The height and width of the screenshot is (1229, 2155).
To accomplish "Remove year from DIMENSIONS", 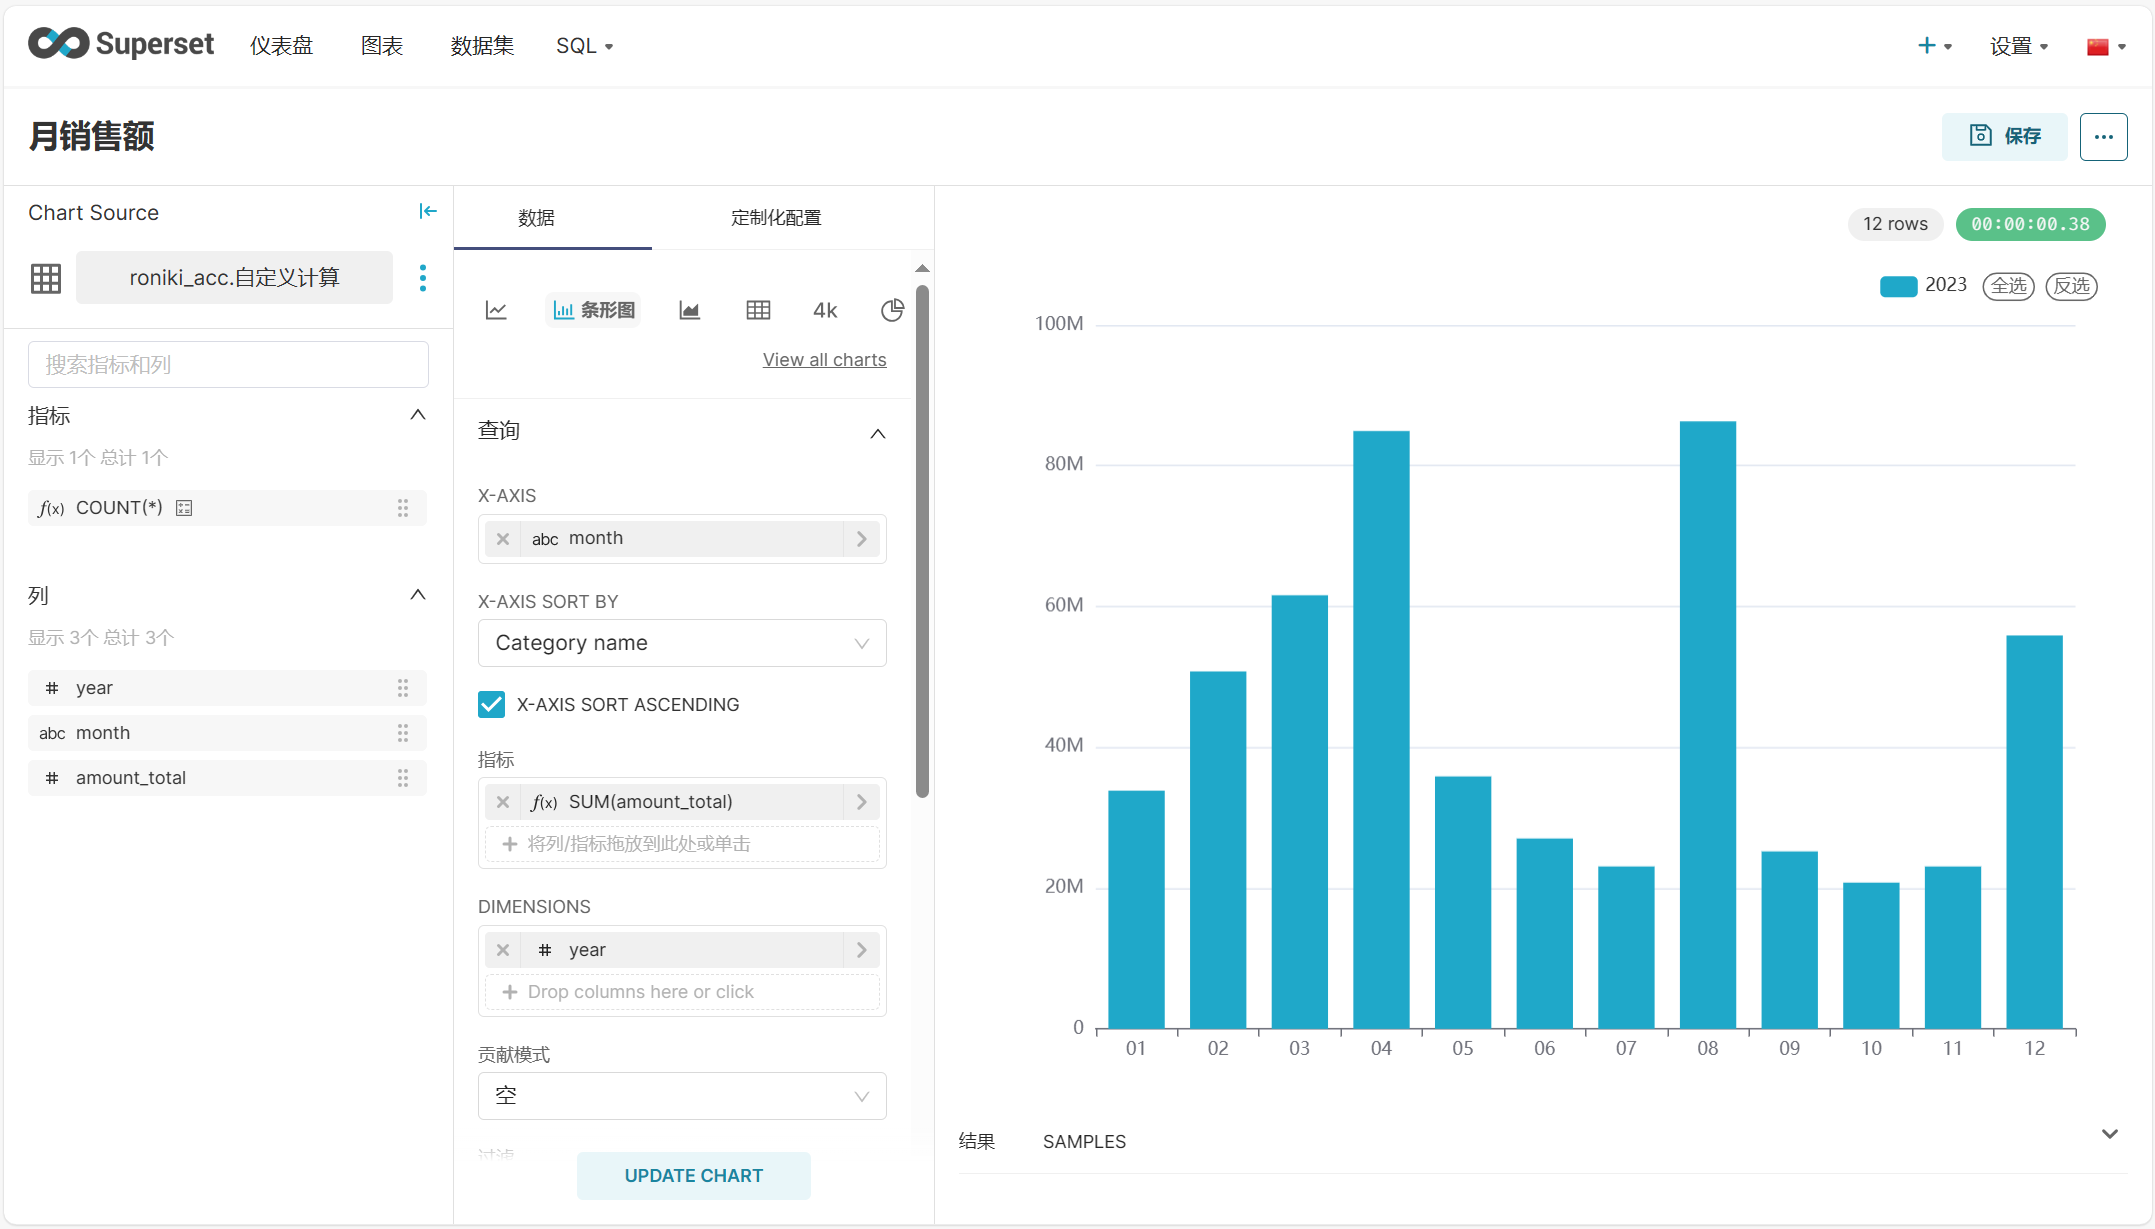I will 503,950.
